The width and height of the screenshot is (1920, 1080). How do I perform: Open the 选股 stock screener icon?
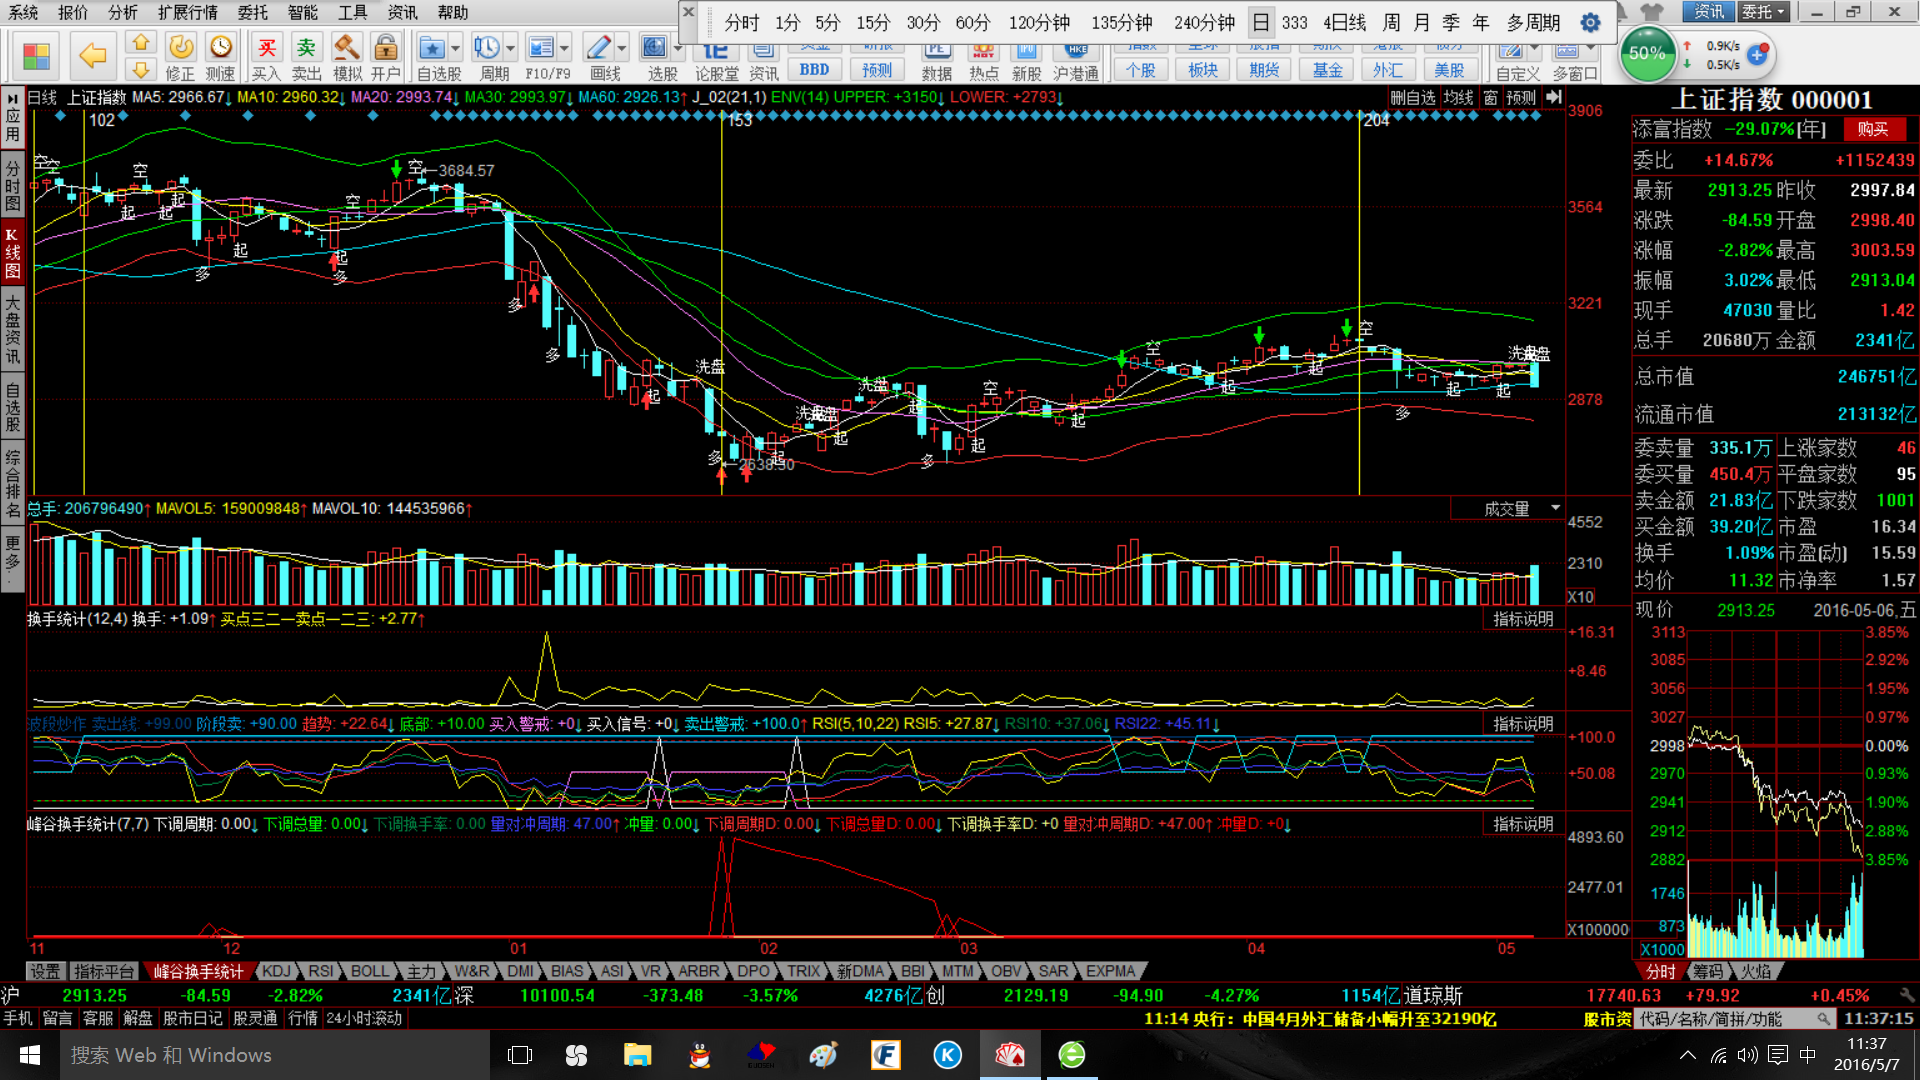click(655, 47)
